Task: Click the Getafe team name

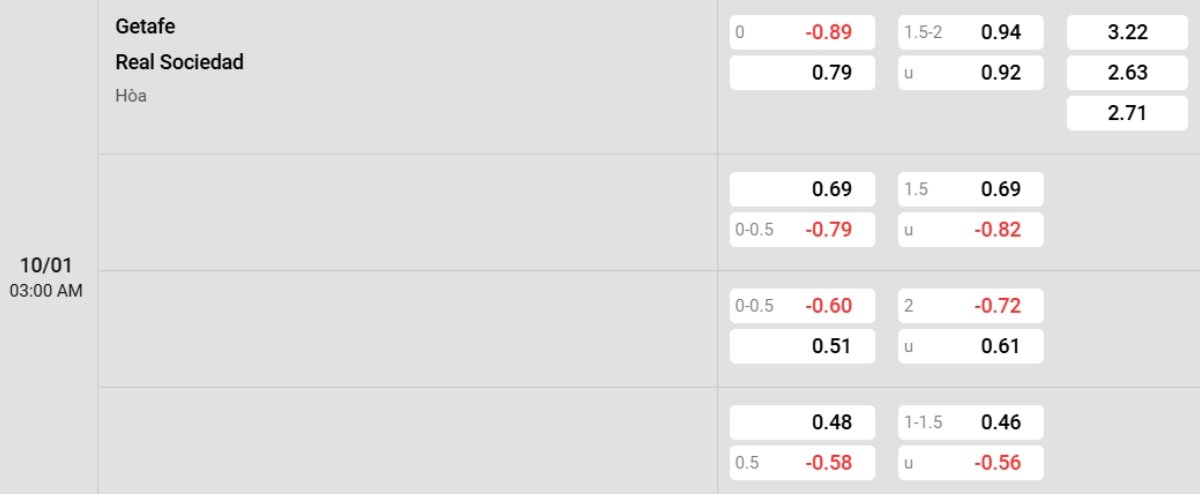Action: [145, 27]
